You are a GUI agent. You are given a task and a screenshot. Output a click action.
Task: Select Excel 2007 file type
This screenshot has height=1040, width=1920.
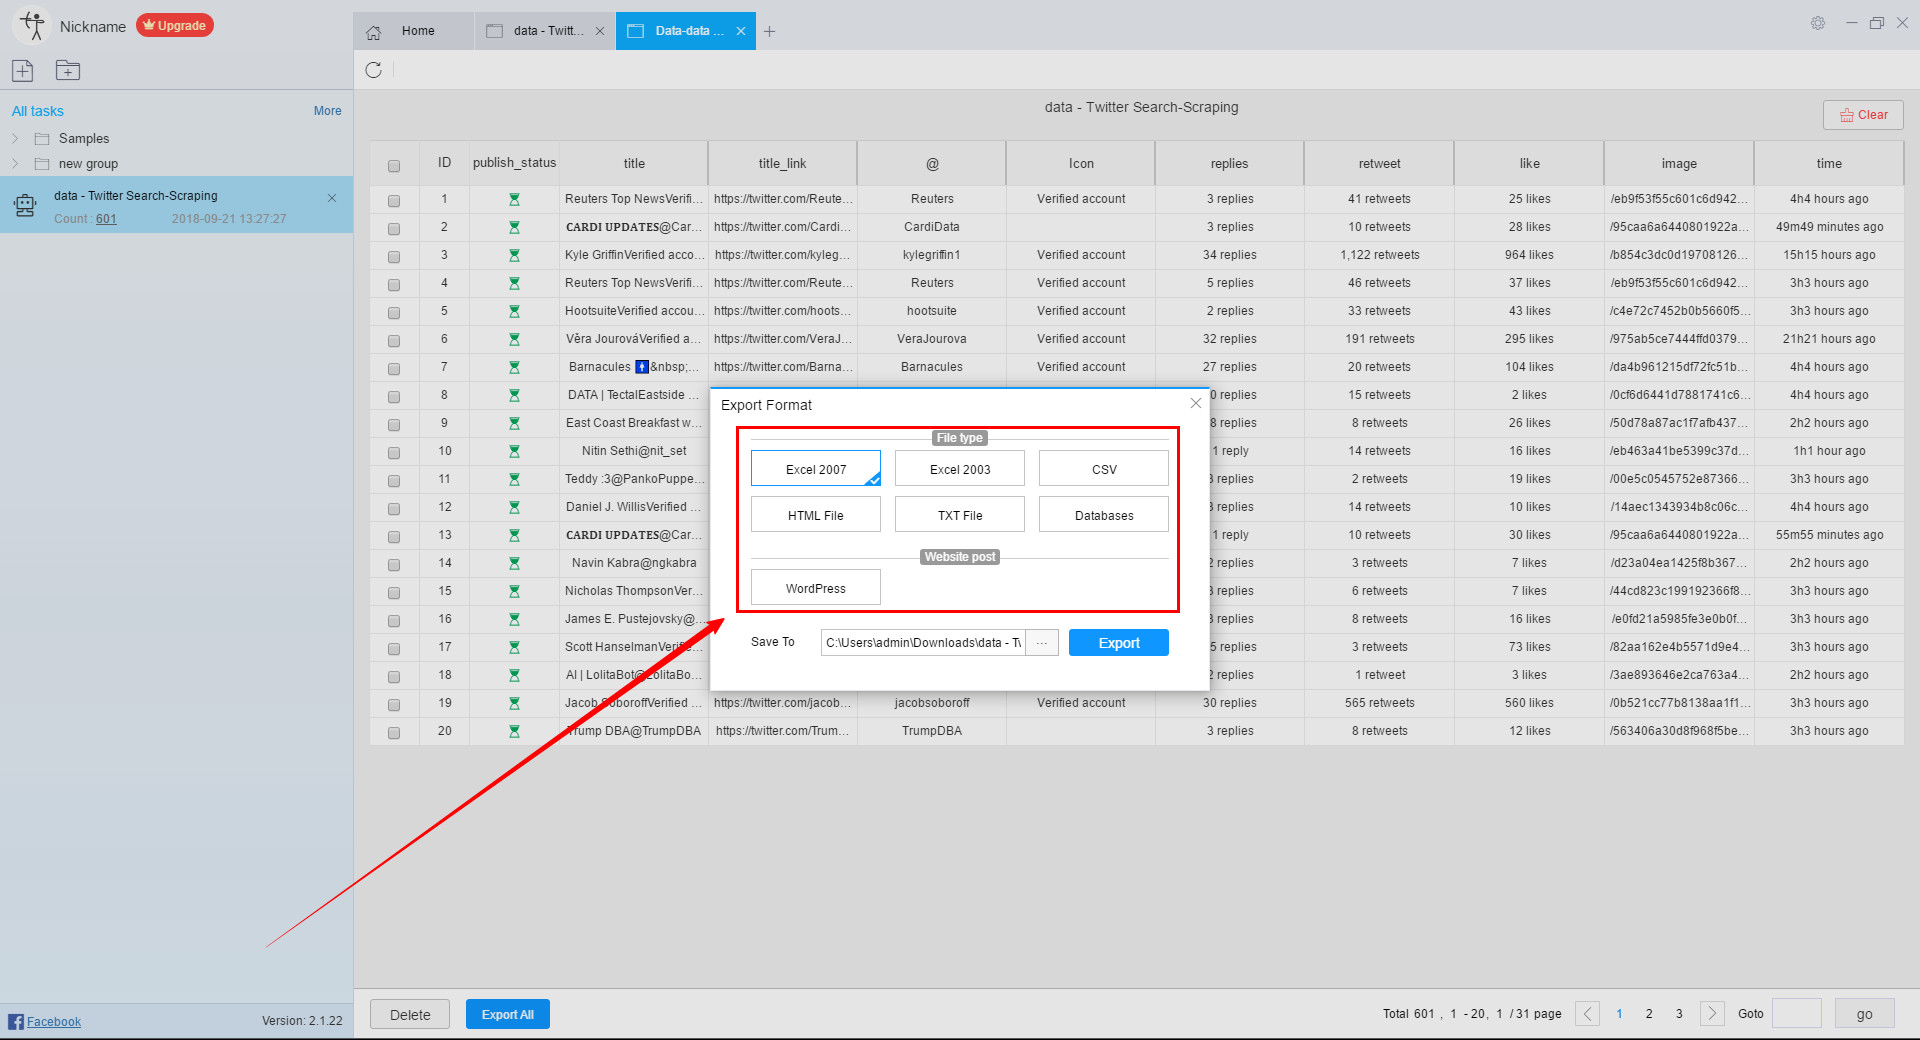pyautogui.click(x=816, y=468)
